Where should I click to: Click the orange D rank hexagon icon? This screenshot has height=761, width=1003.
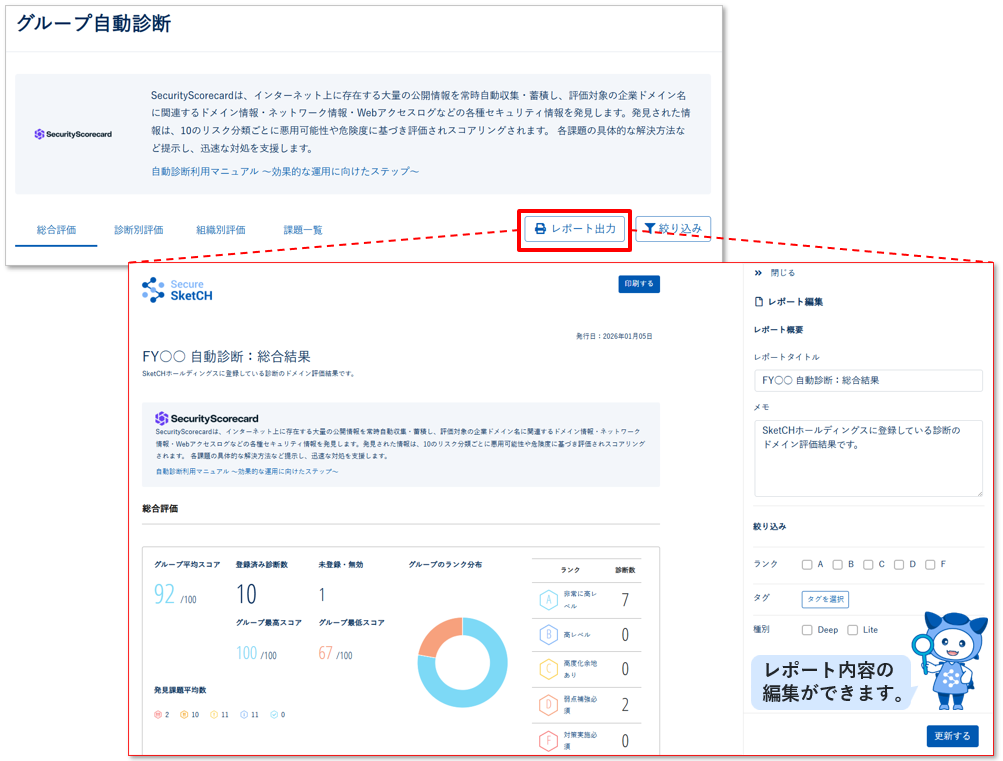click(x=546, y=703)
